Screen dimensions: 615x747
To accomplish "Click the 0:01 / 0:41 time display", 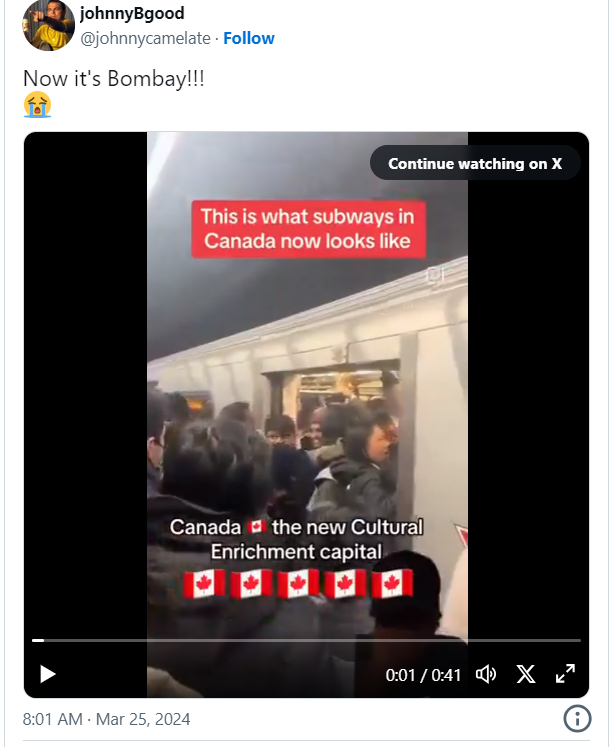I will (423, 675).
